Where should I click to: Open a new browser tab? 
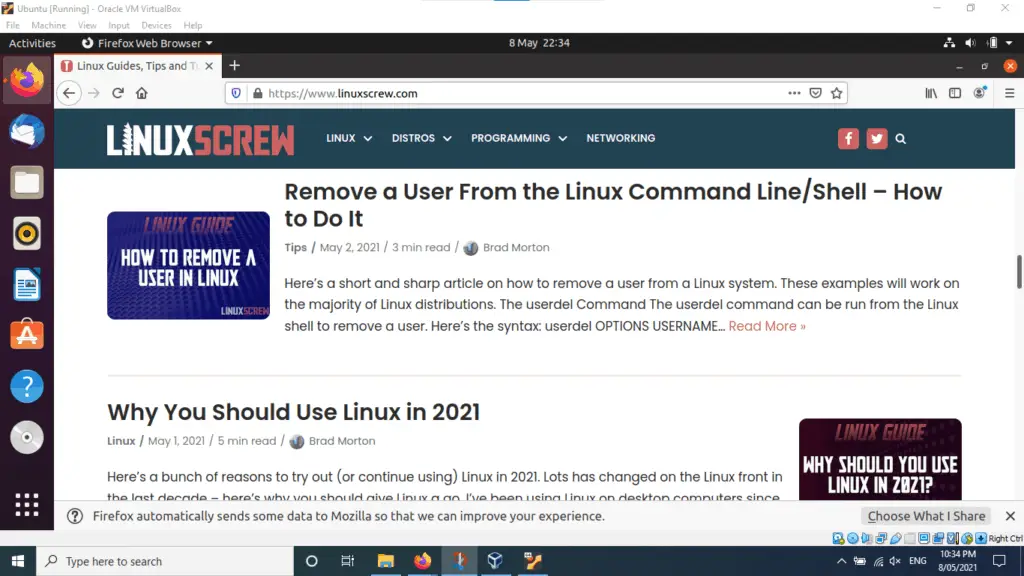(234, 65)
